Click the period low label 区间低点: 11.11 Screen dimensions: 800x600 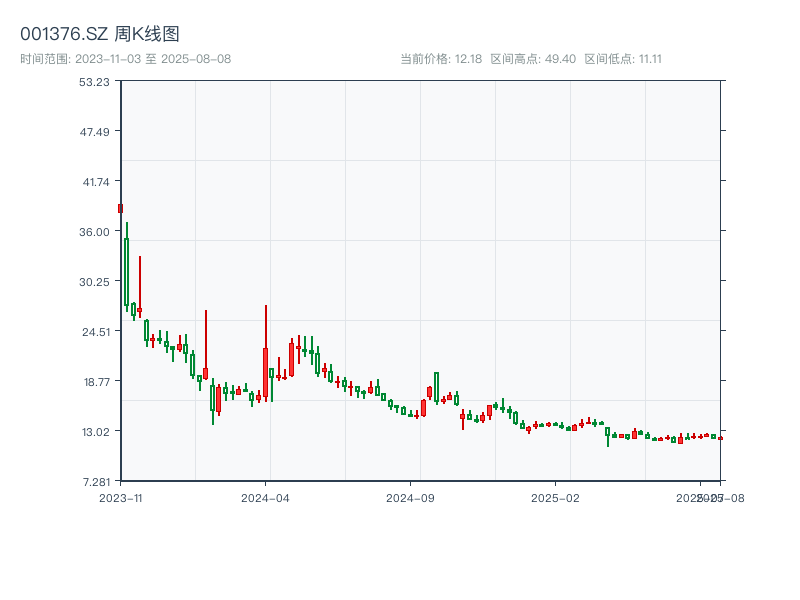click(x=623, y=59)
